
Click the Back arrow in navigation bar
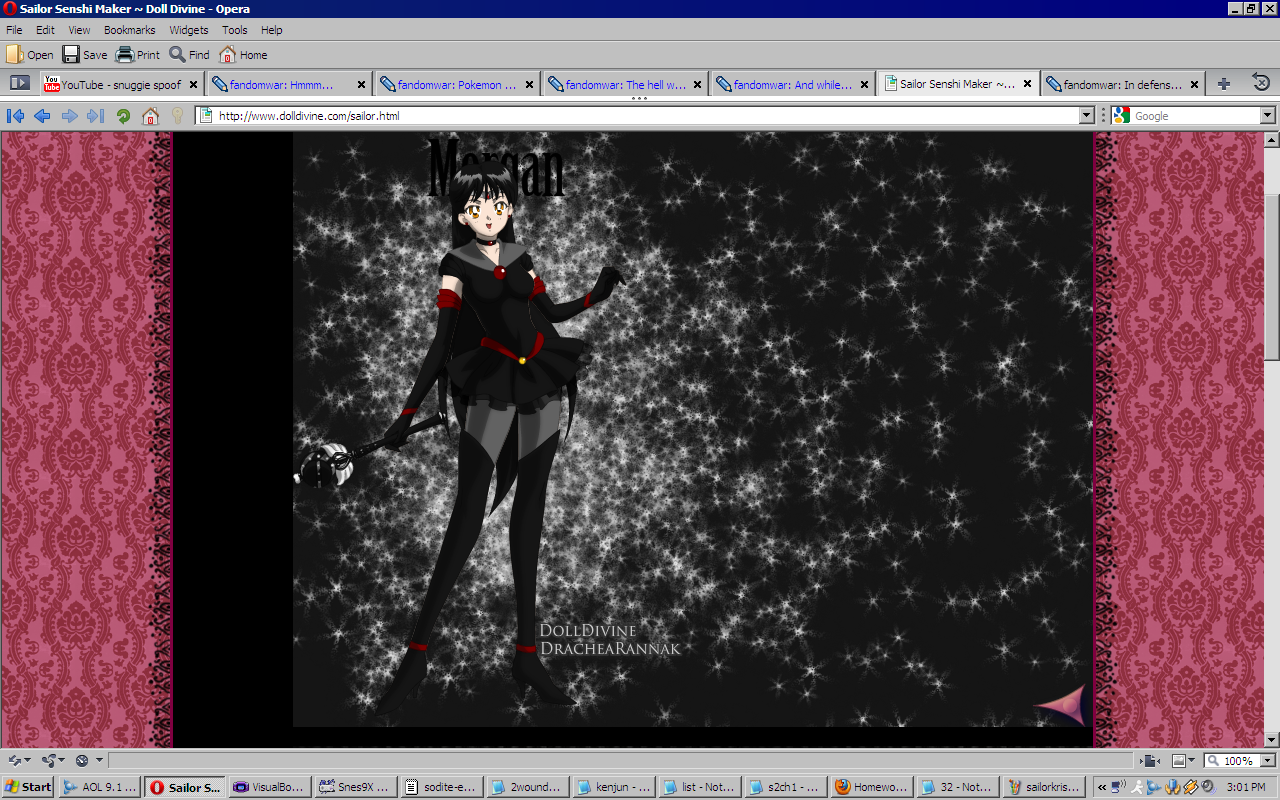(42, 116)
